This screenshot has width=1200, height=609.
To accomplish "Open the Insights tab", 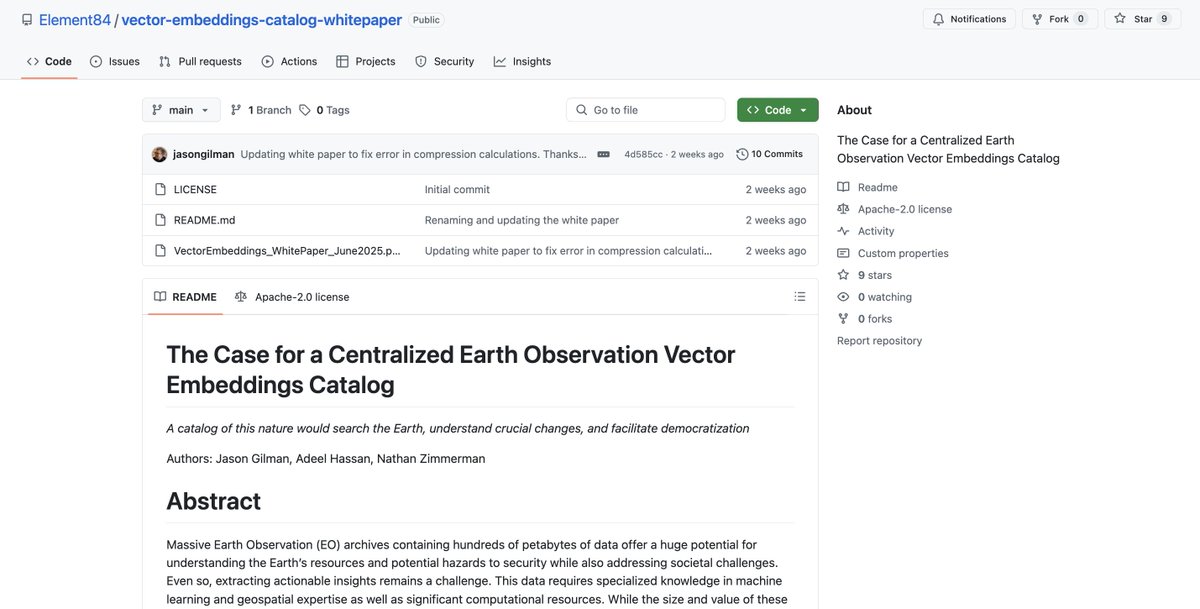I will click(522, 61).
